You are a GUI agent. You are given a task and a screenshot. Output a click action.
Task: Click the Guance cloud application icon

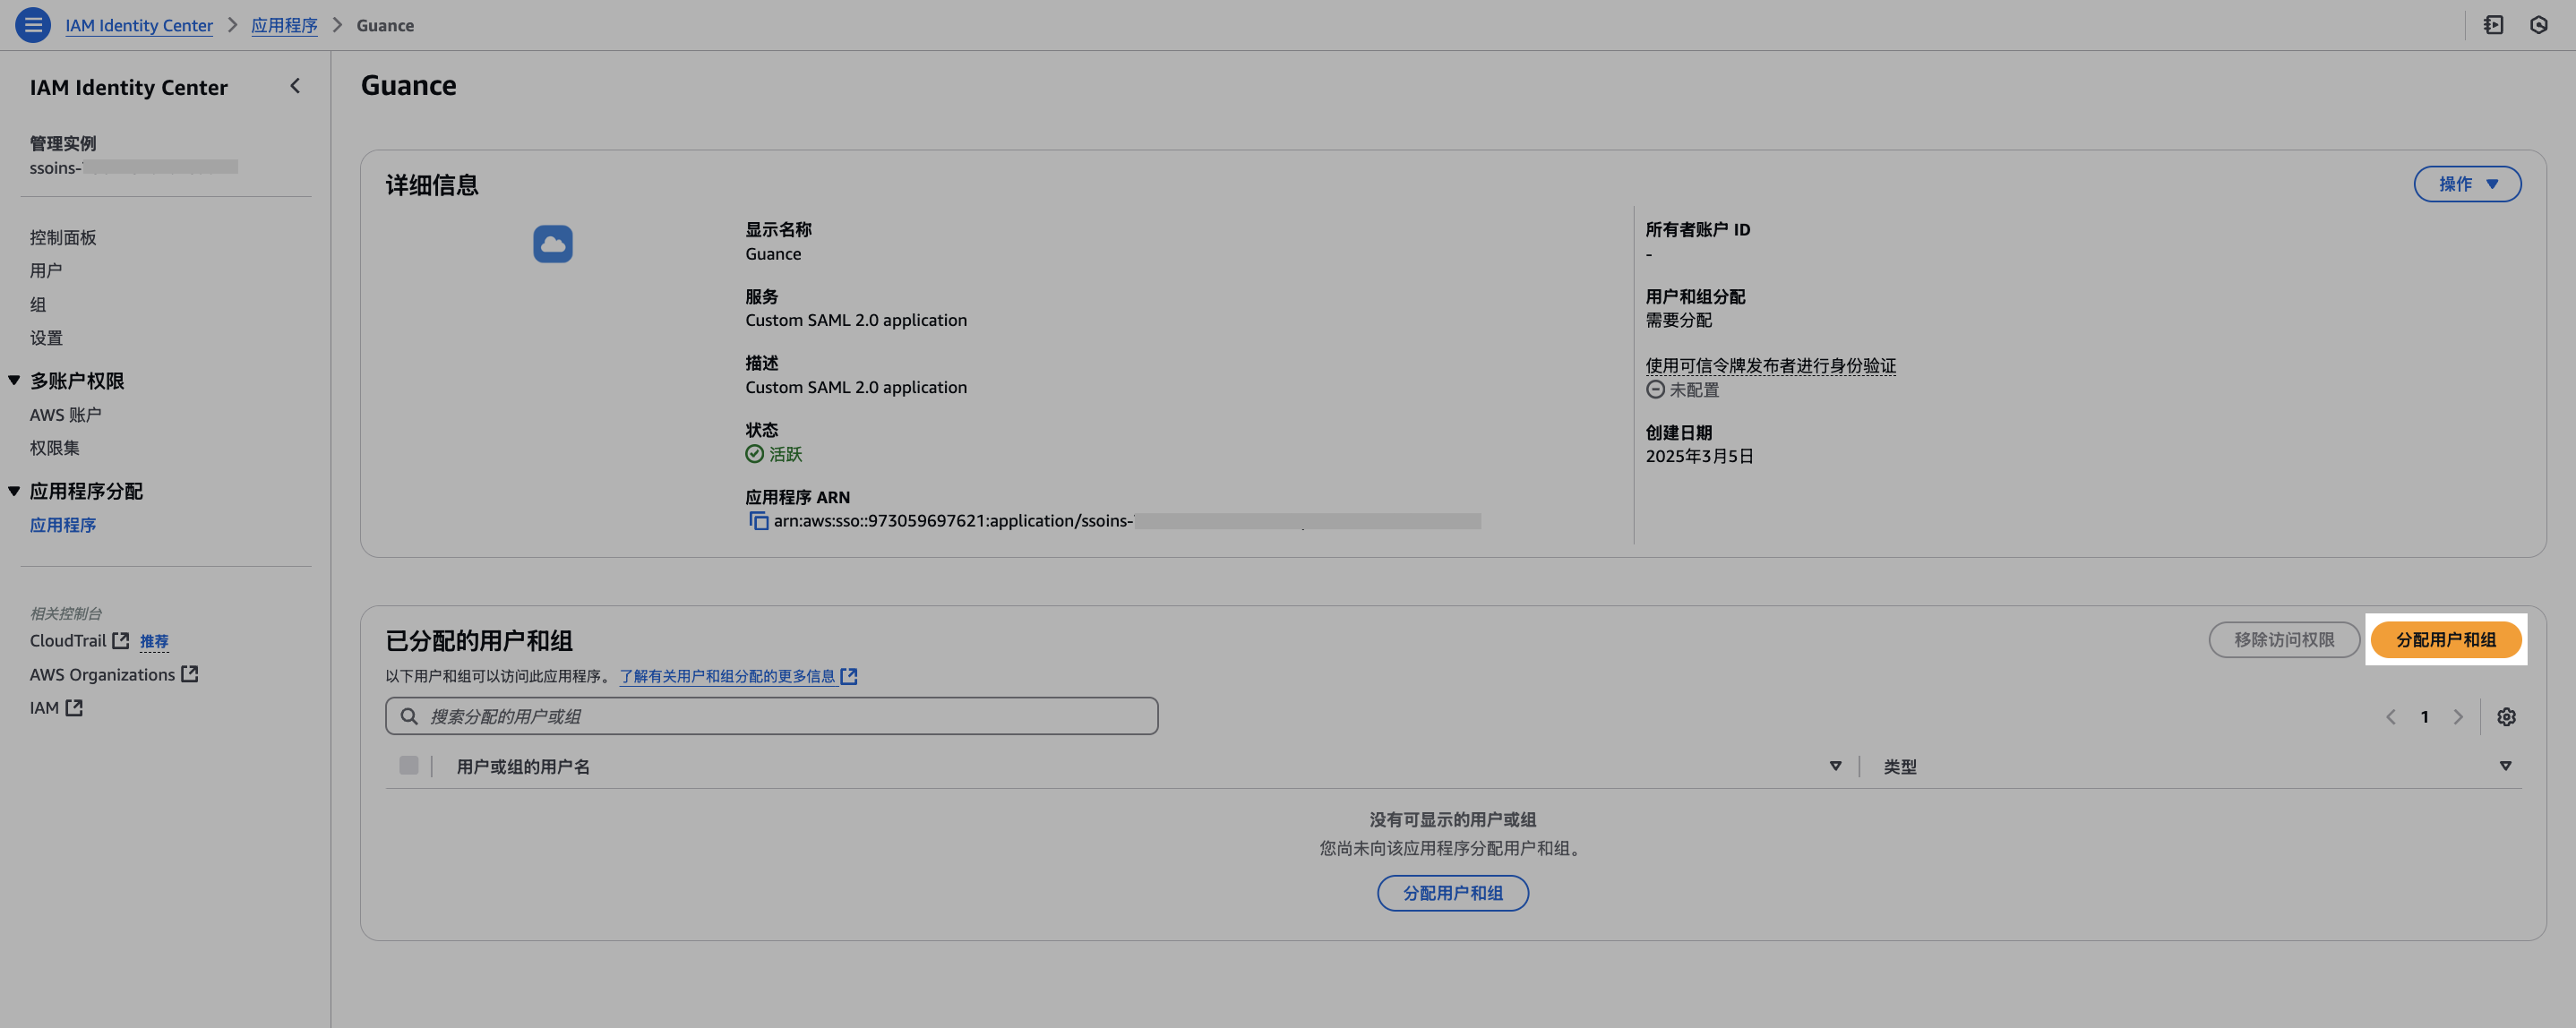coord(553,244)
